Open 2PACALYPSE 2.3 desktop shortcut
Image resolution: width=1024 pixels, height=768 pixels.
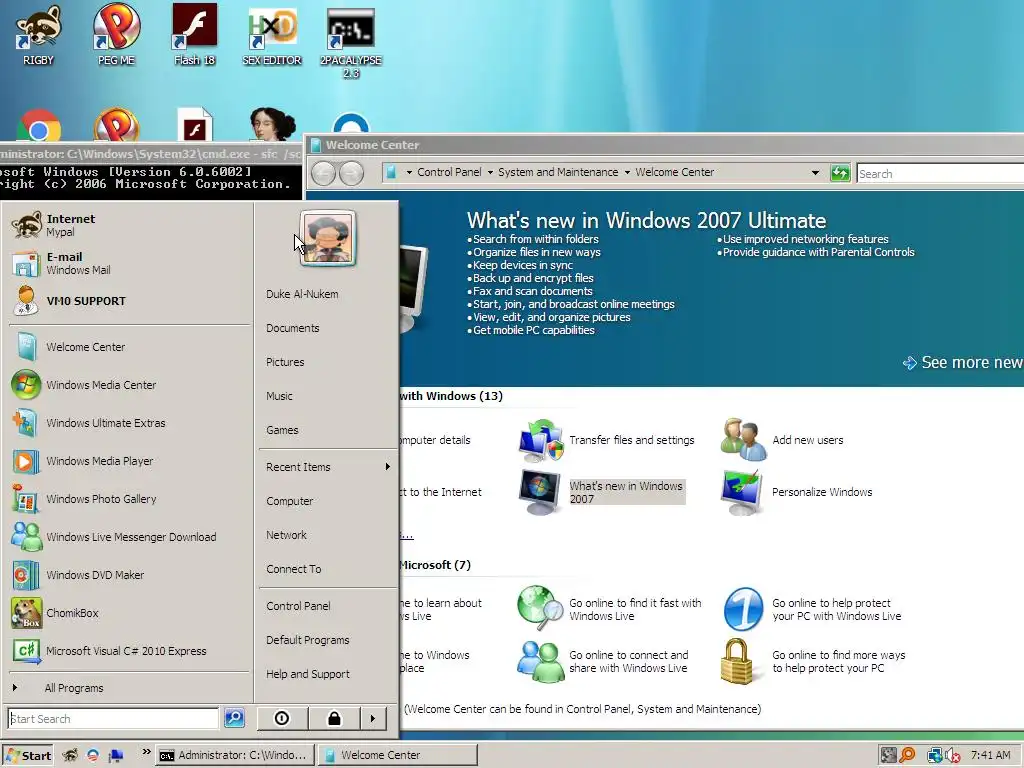tap(351, 42)
